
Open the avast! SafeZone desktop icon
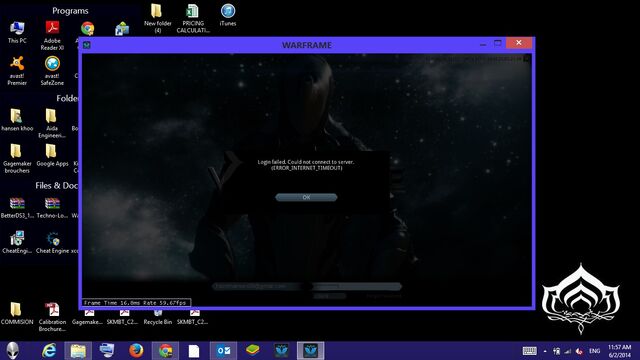point(52,71)
